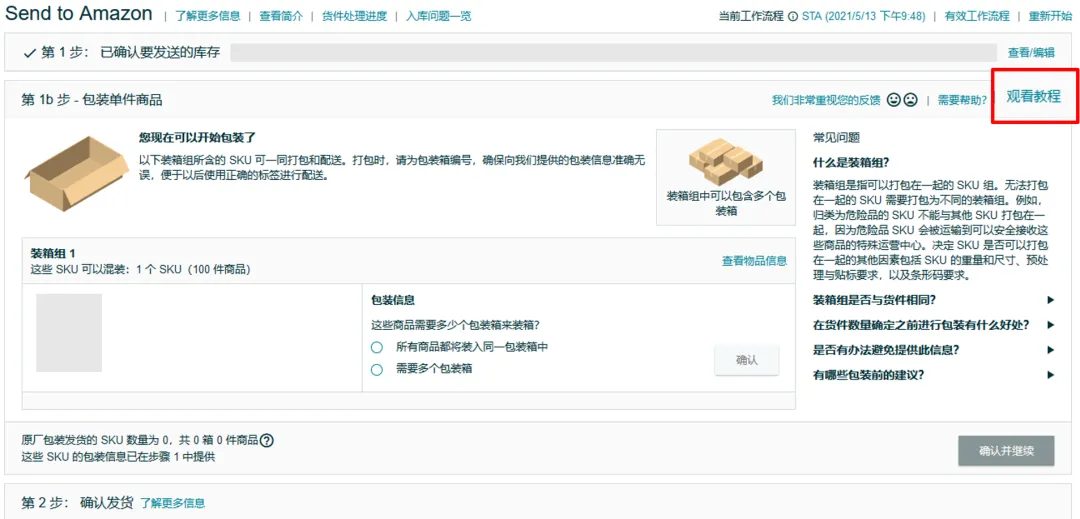Viewport: 1080px width, 519px height.
Task: Click the sad face feedback icon
Action: click(911, 100)
